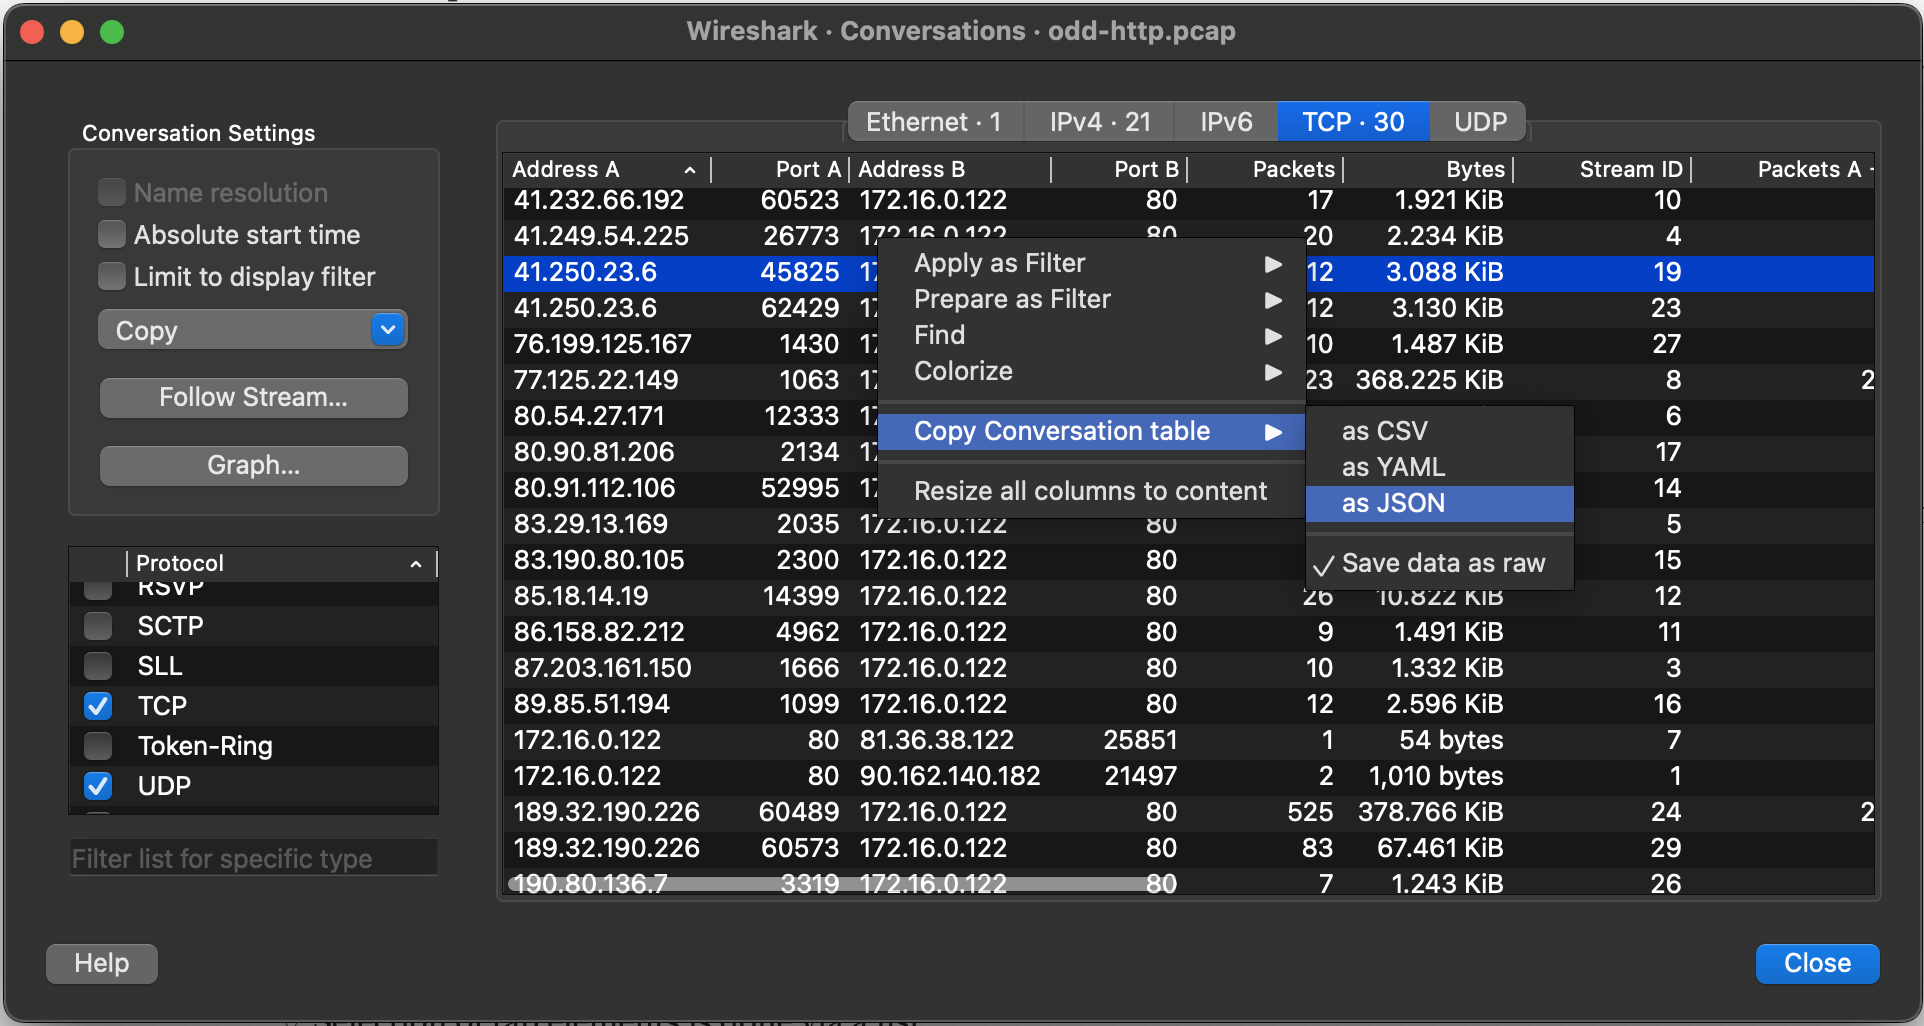This screenshot has width=1924, height=1026.
Task: Open the Copy dropdown arrow
Action: [388, 329]
